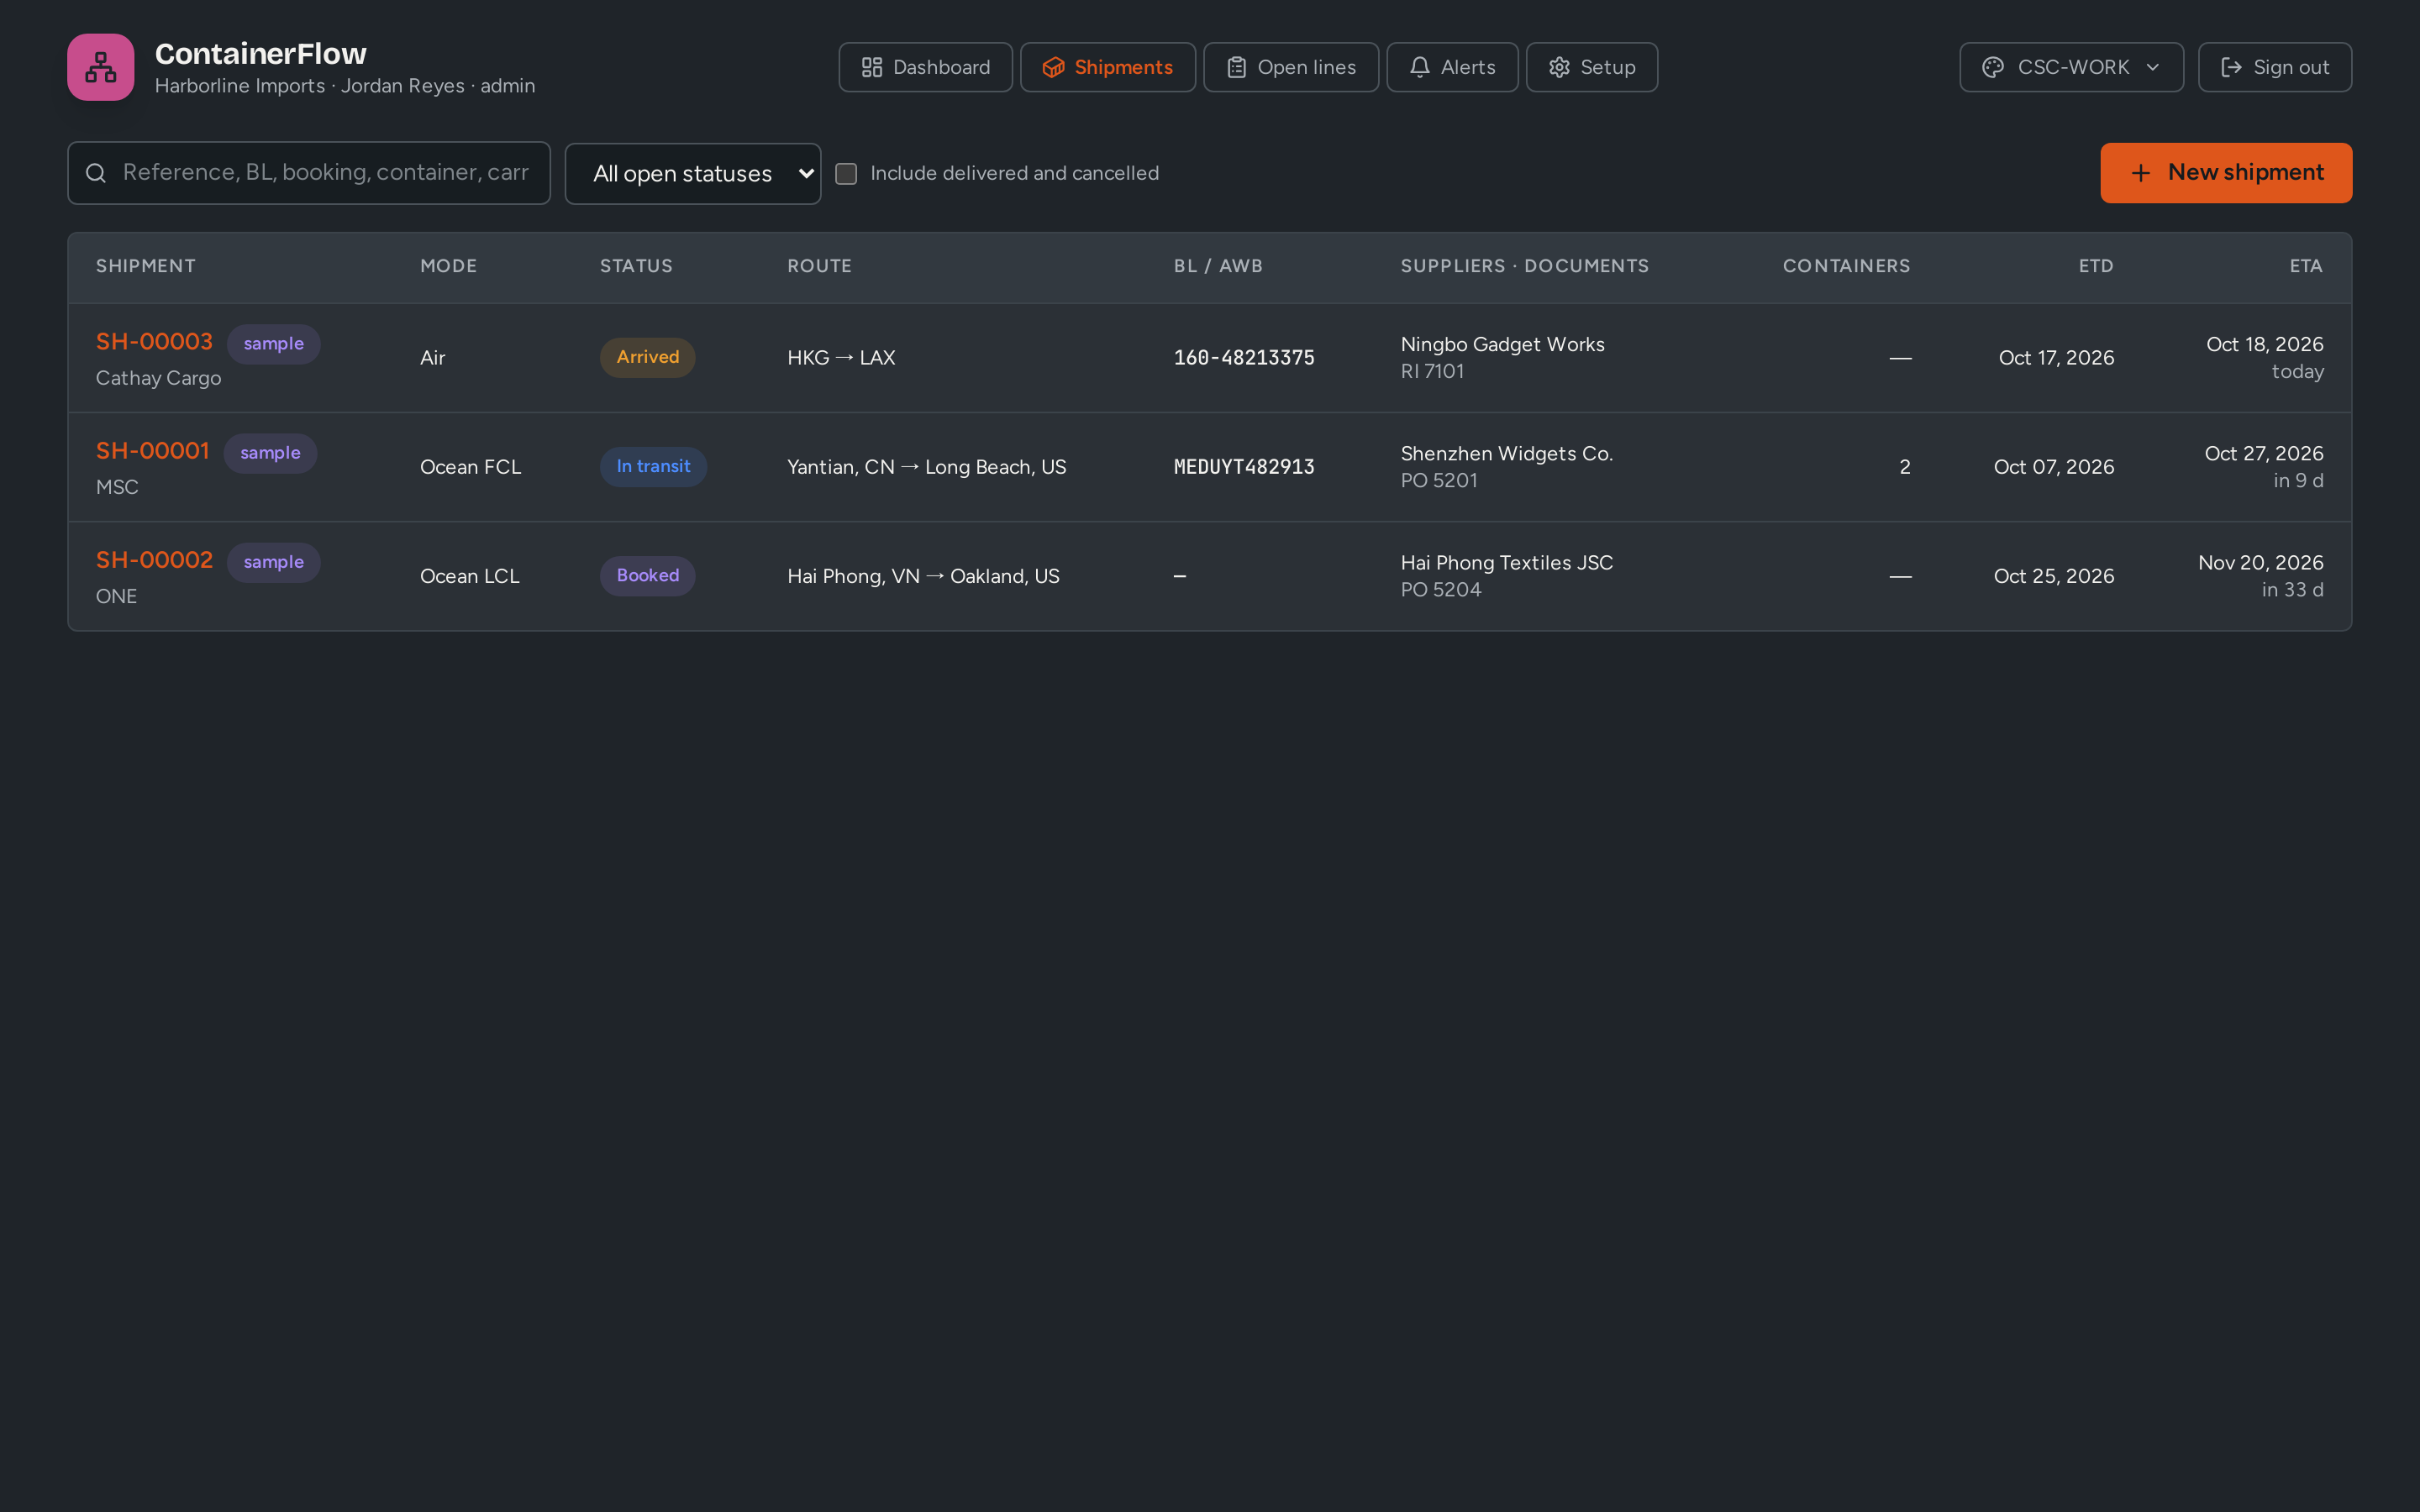Click the Setup gear icon
The image size is (2420, 1512).
click(x=1559, y=67)
